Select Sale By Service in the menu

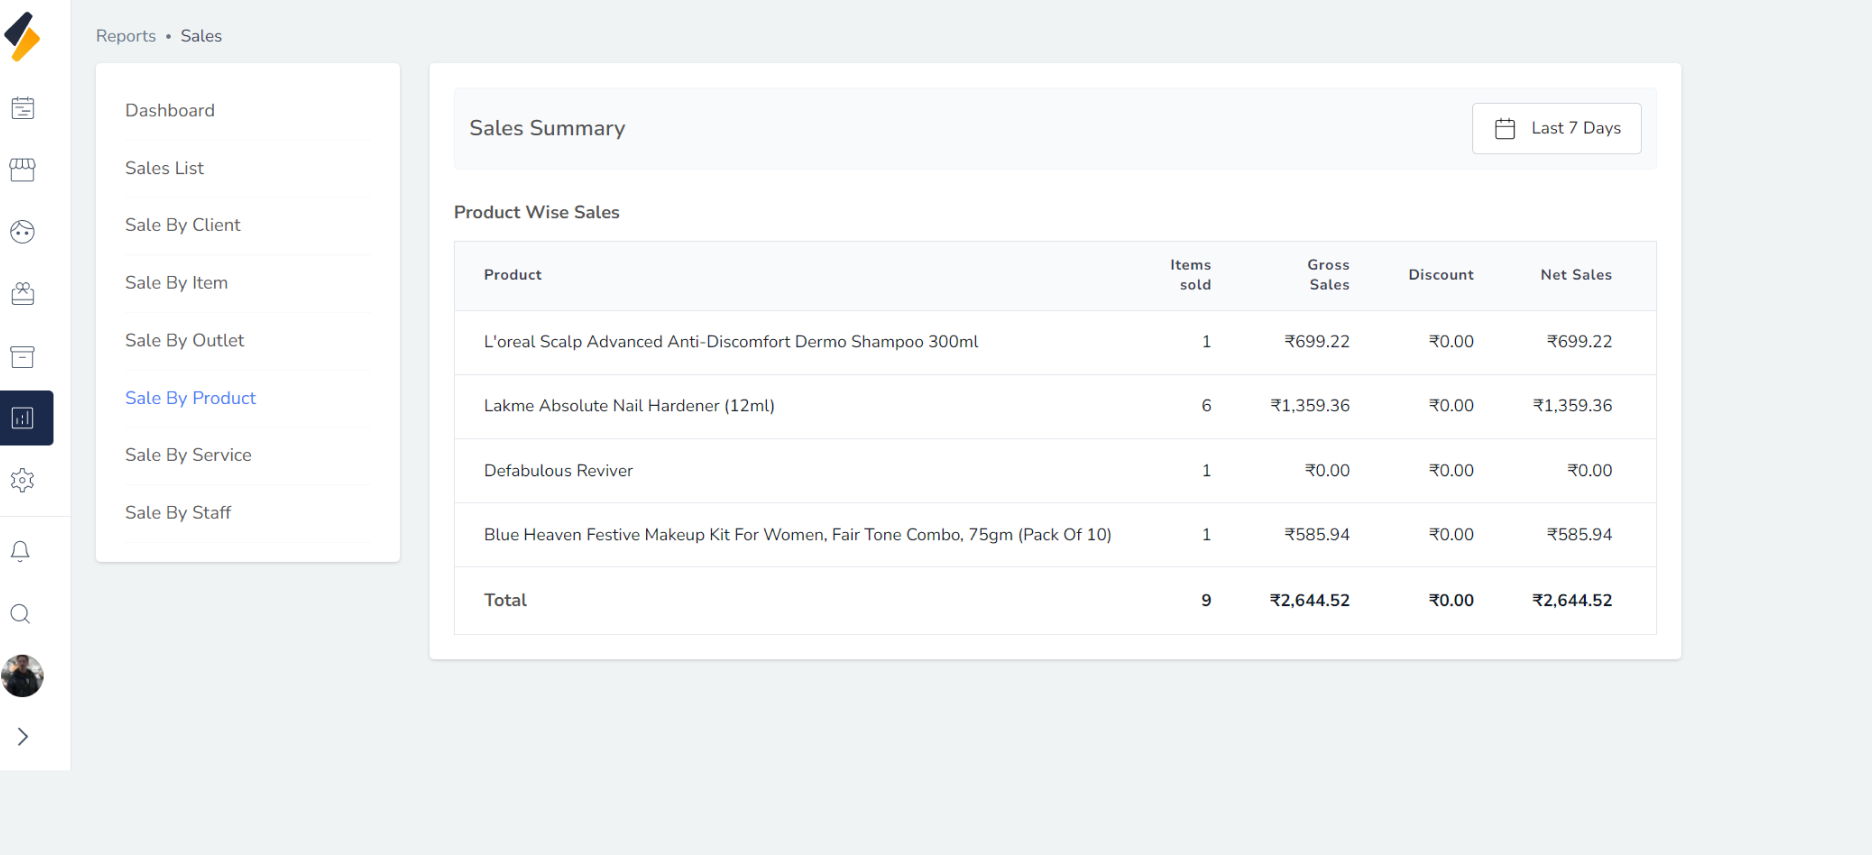click(x=188, y=455)
